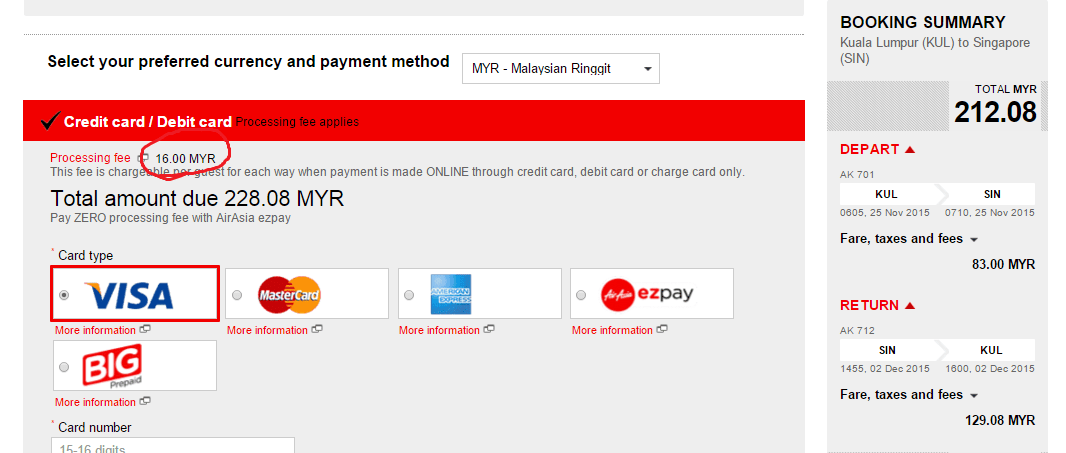
Task: Click the AirAsia ezpay logo
Action: tap(647, 295)
